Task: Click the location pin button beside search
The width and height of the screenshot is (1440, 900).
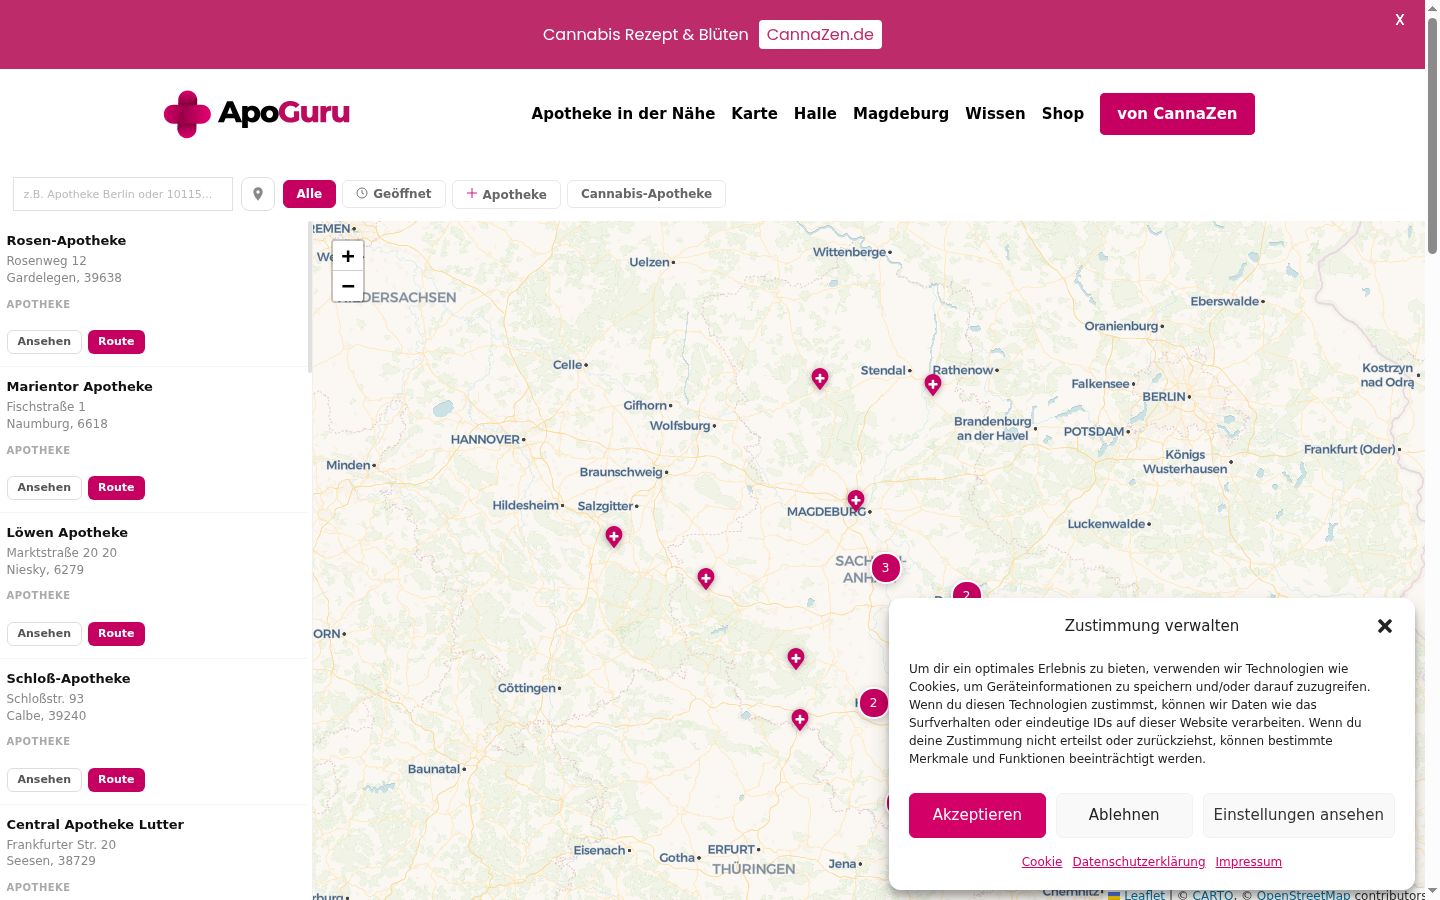Action: pos(258,194)
